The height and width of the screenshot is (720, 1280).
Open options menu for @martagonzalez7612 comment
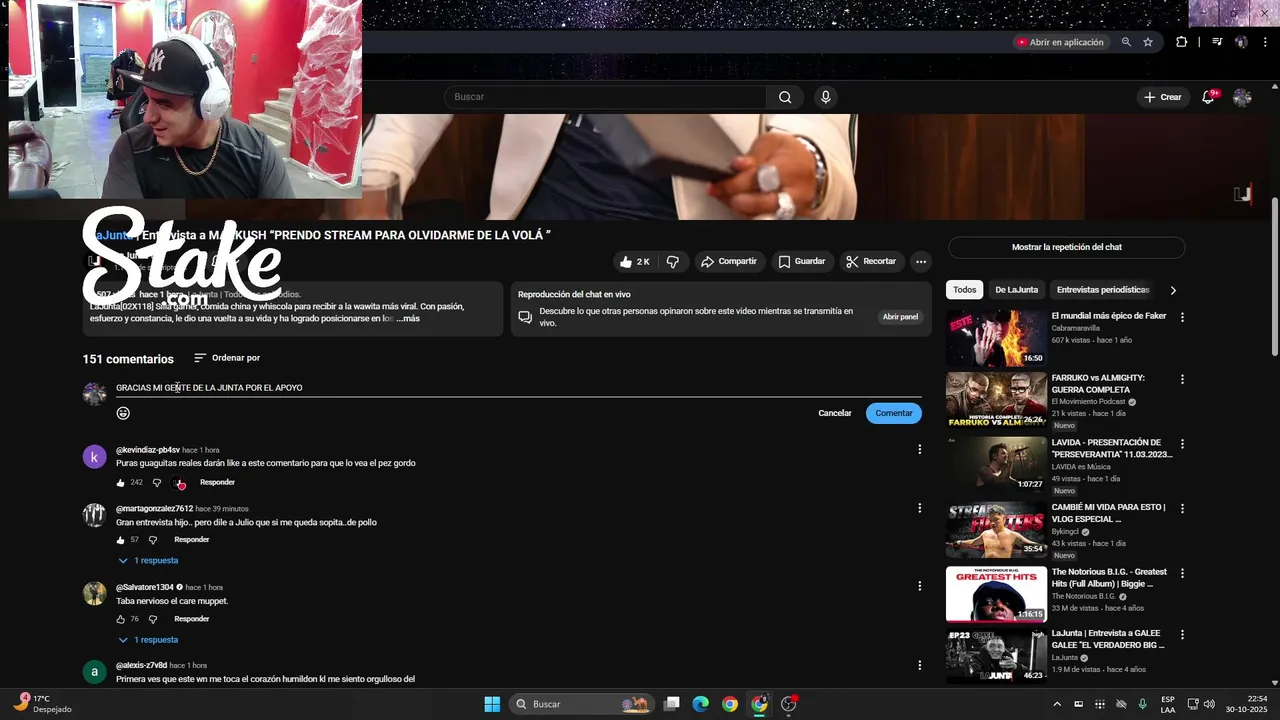(x=919, y=508)
